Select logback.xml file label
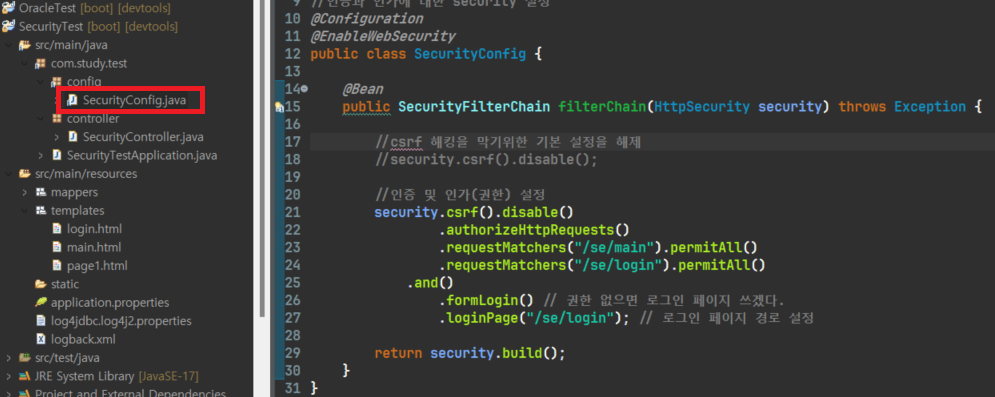 83,339
